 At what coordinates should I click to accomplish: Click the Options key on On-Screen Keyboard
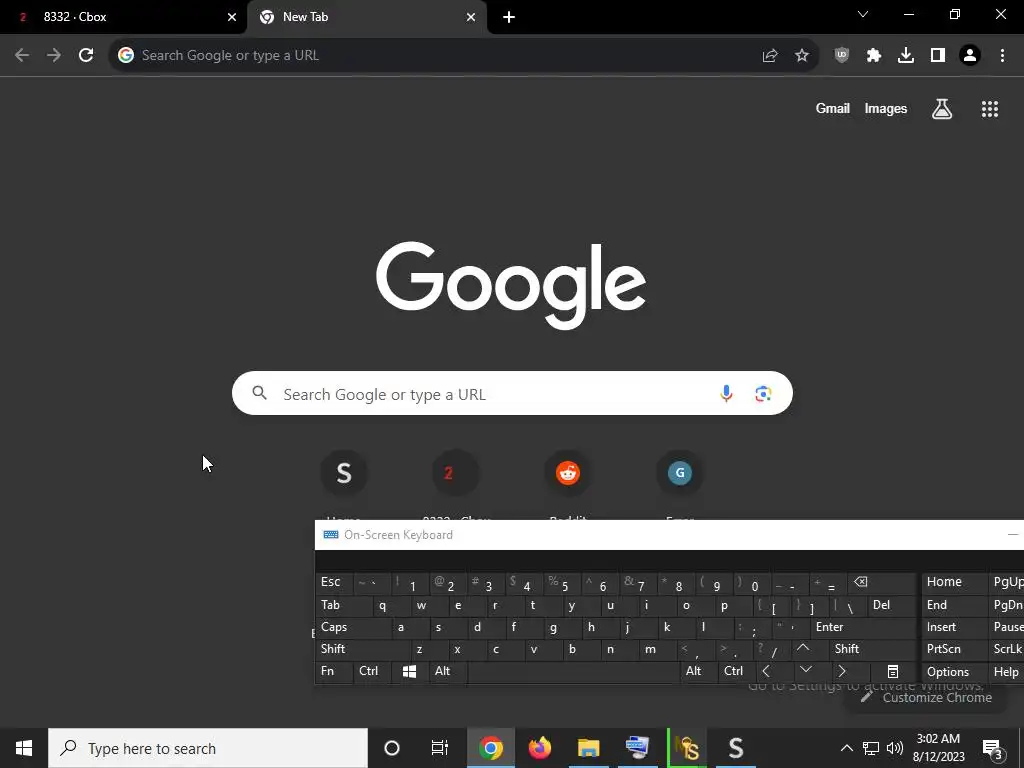pyautogui.click(x=955, y=671)
